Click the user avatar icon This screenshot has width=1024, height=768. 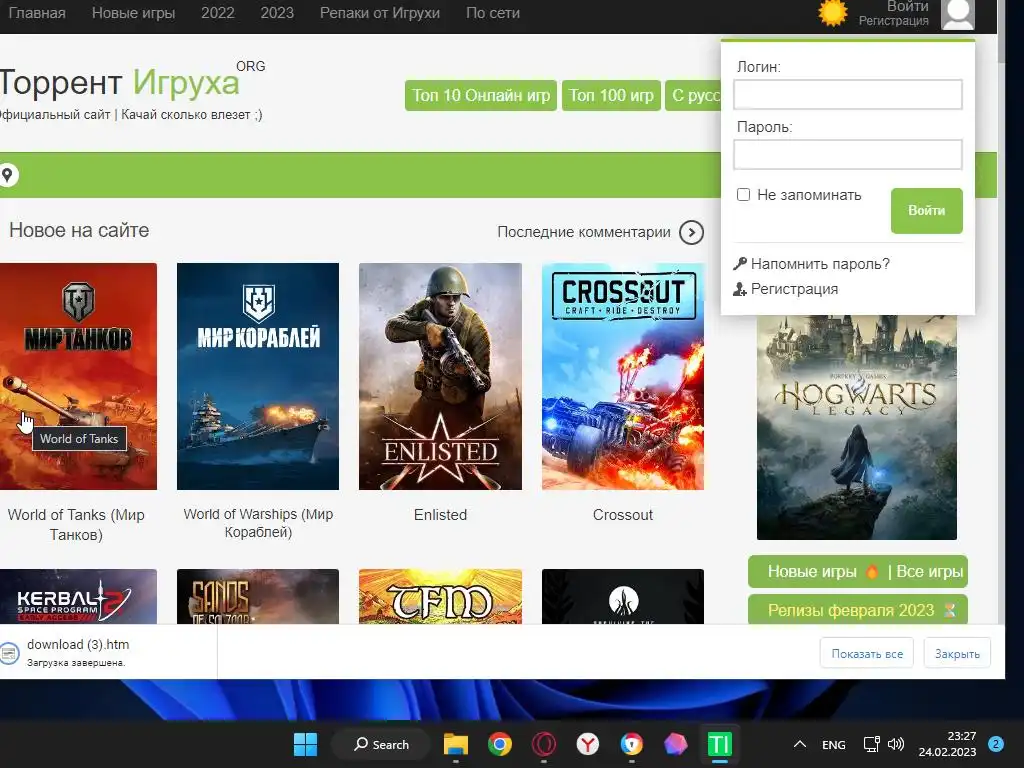[x=957, y=14]
